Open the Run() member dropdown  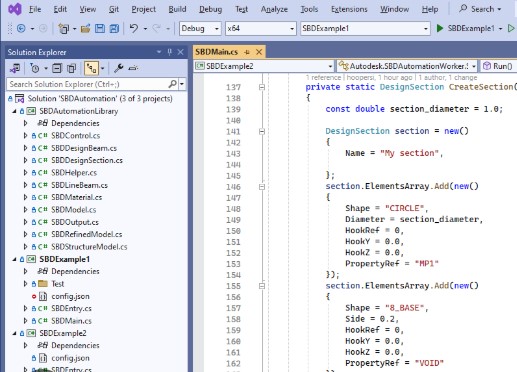click(499, 66)
